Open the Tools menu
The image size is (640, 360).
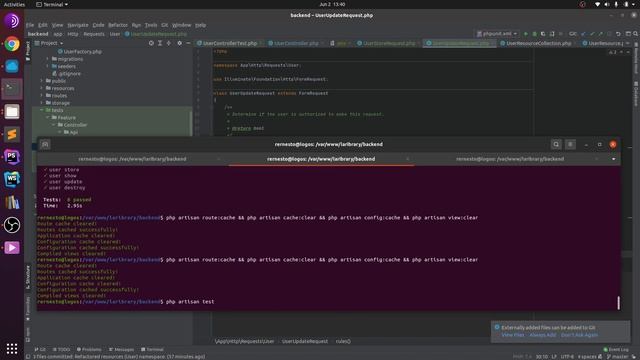tap(151, 25)
